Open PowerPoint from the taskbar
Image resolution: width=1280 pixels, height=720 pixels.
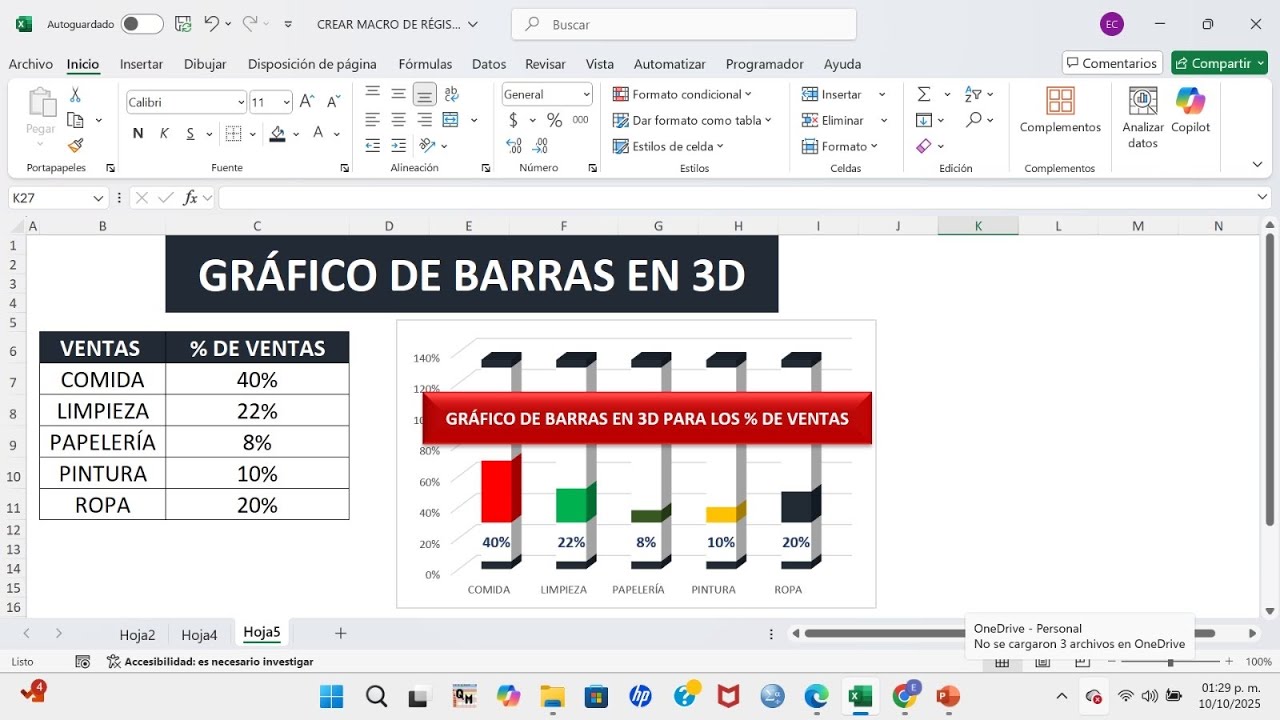click(x=948, y=696)
